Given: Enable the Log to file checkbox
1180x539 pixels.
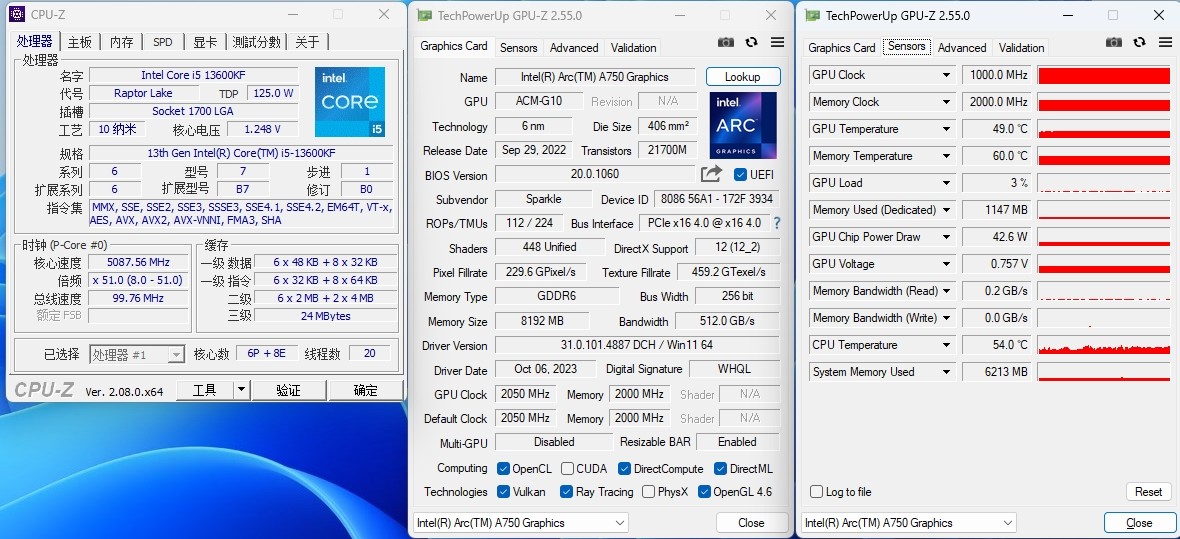Looking at the screenshot, I should coord(817,492).
